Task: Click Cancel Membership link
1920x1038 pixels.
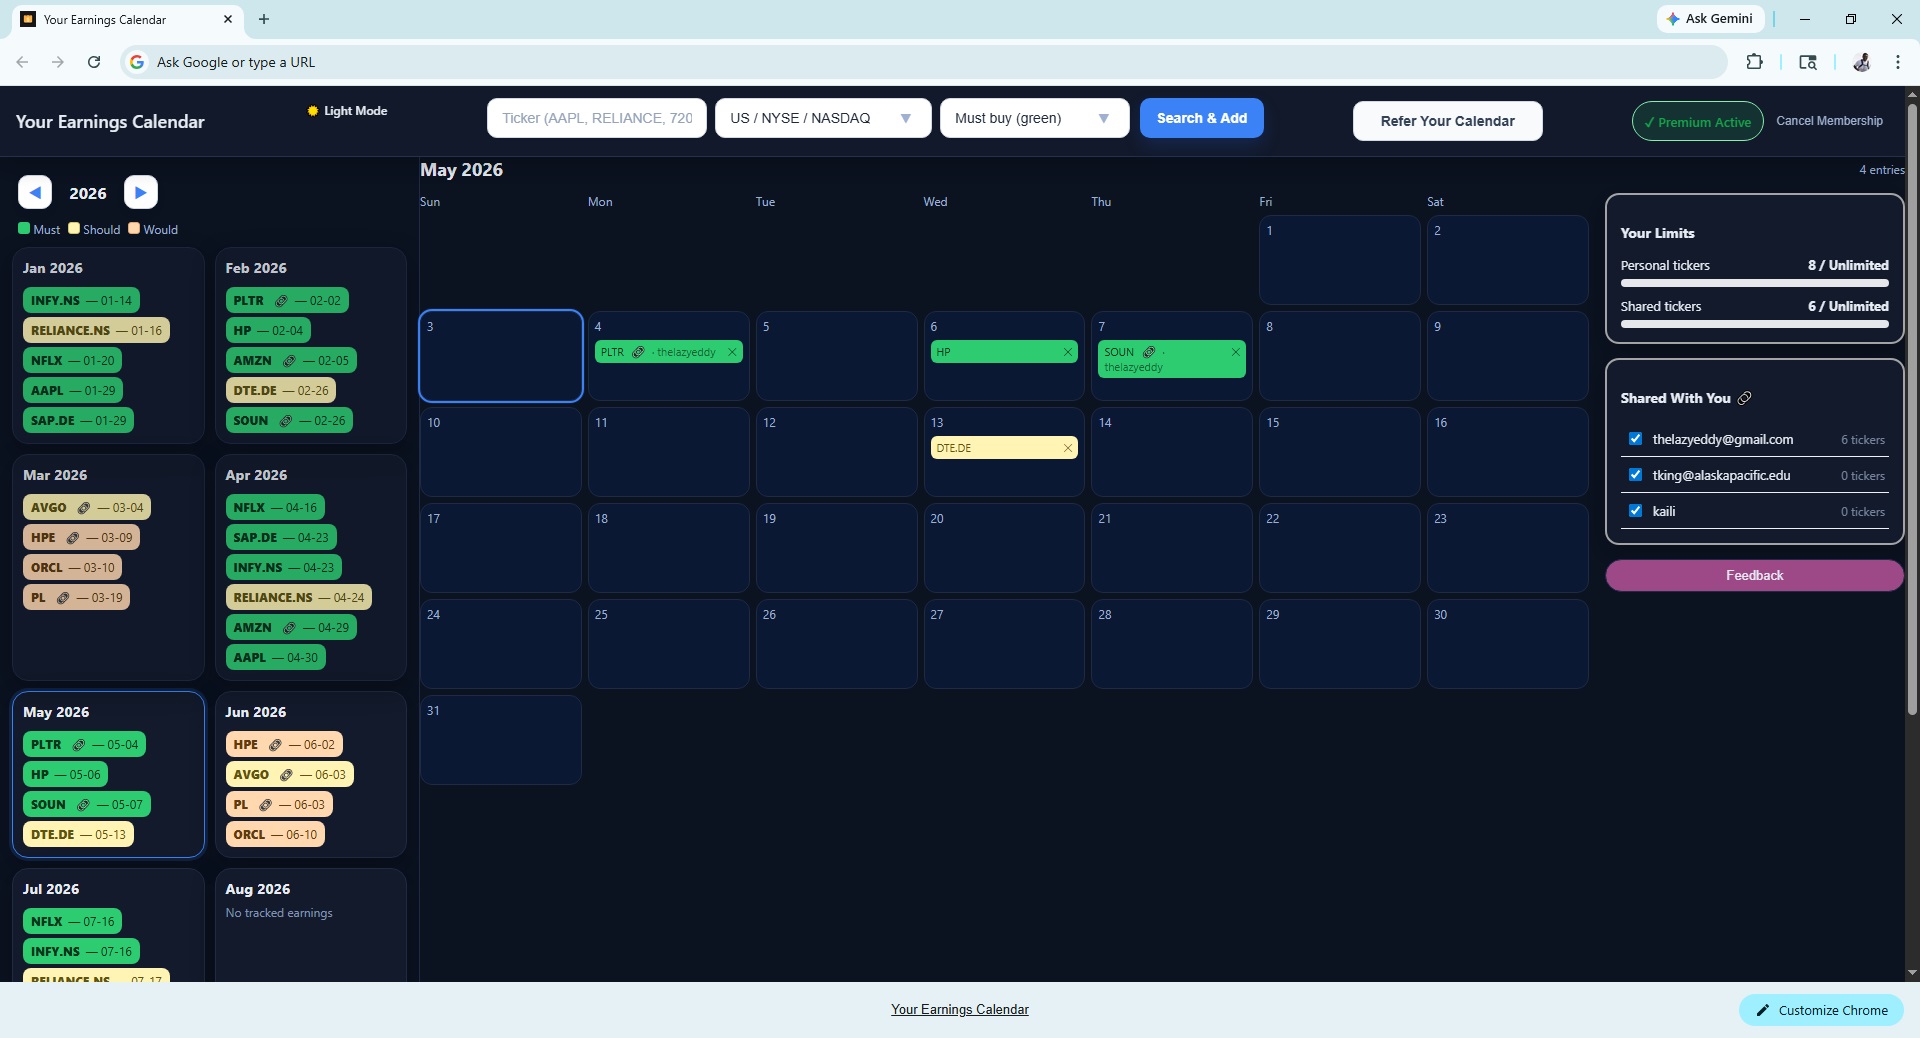Action: coord(1829,121)
